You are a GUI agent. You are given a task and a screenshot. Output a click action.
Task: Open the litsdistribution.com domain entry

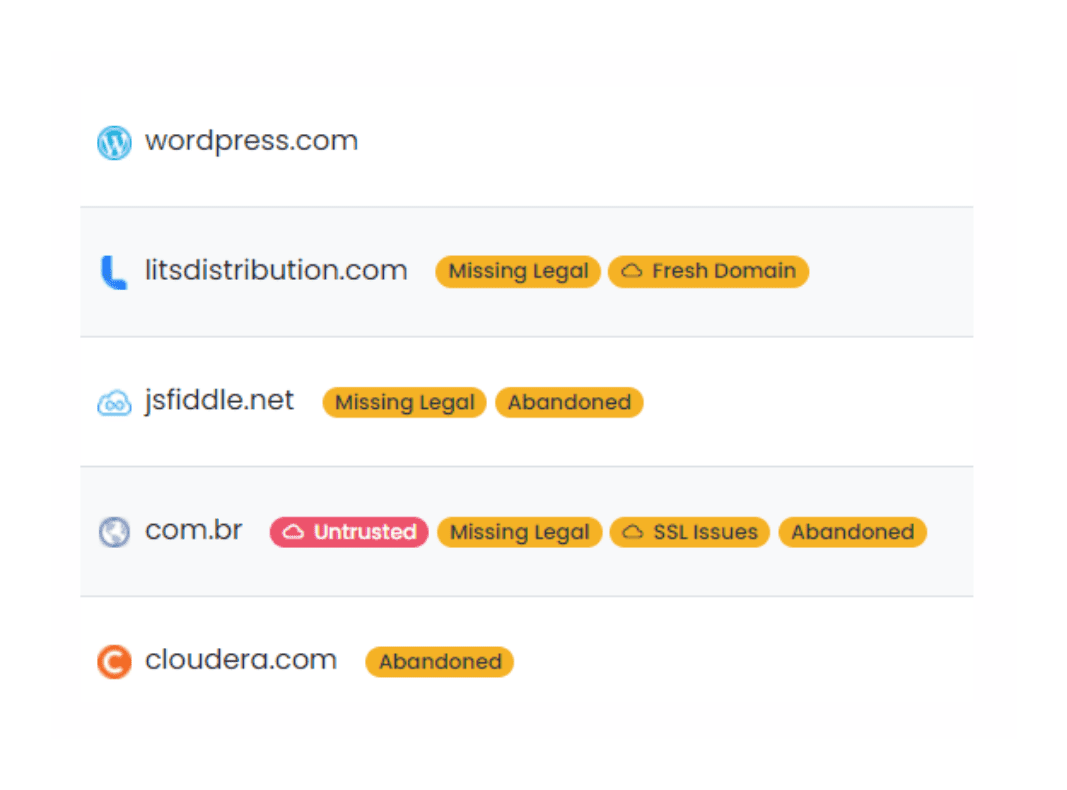coord(276,270)
